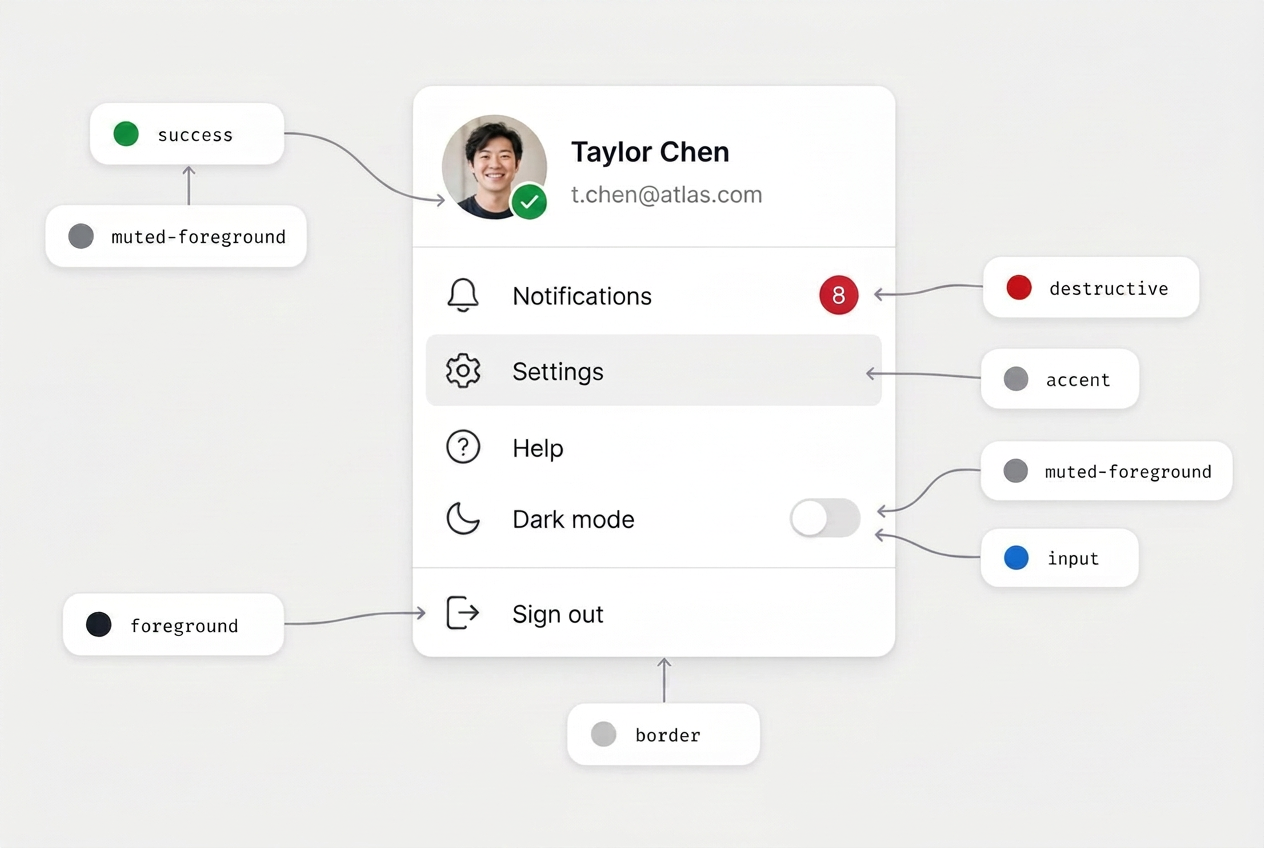The width and height of the screenshot is (1264, 848).
Task: Click the red destructive color dot
Action: coord(1019,287)
